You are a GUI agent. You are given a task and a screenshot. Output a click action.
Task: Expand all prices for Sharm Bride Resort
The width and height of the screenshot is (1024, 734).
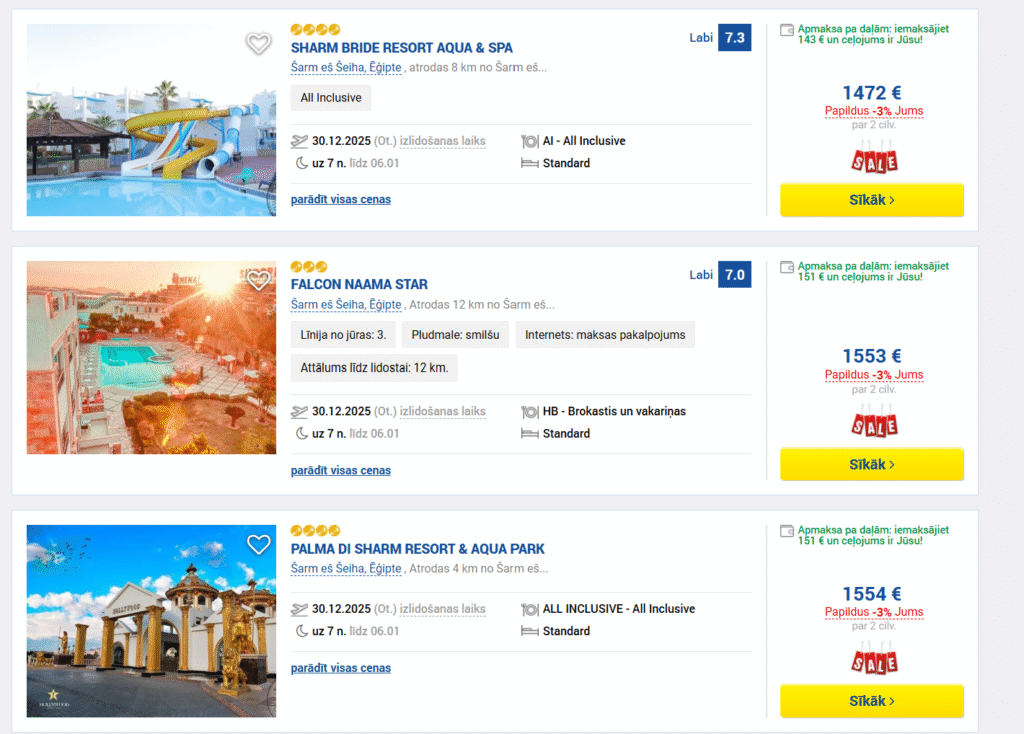pos(340,199)
